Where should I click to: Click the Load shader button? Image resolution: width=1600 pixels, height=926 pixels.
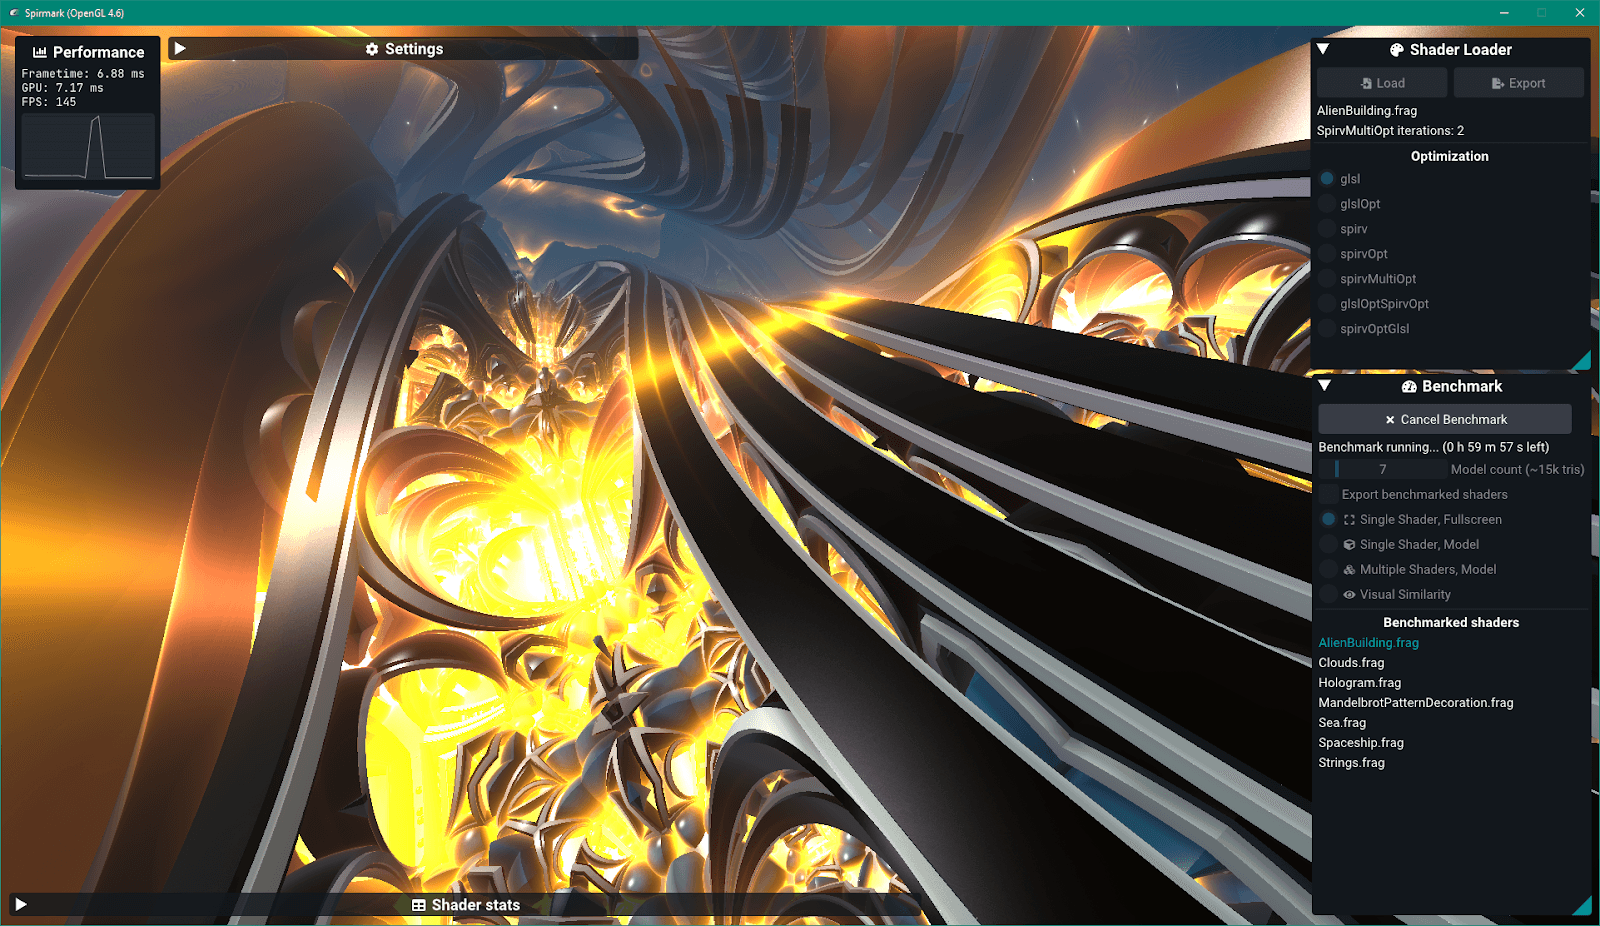click(x=1382, y=83)
